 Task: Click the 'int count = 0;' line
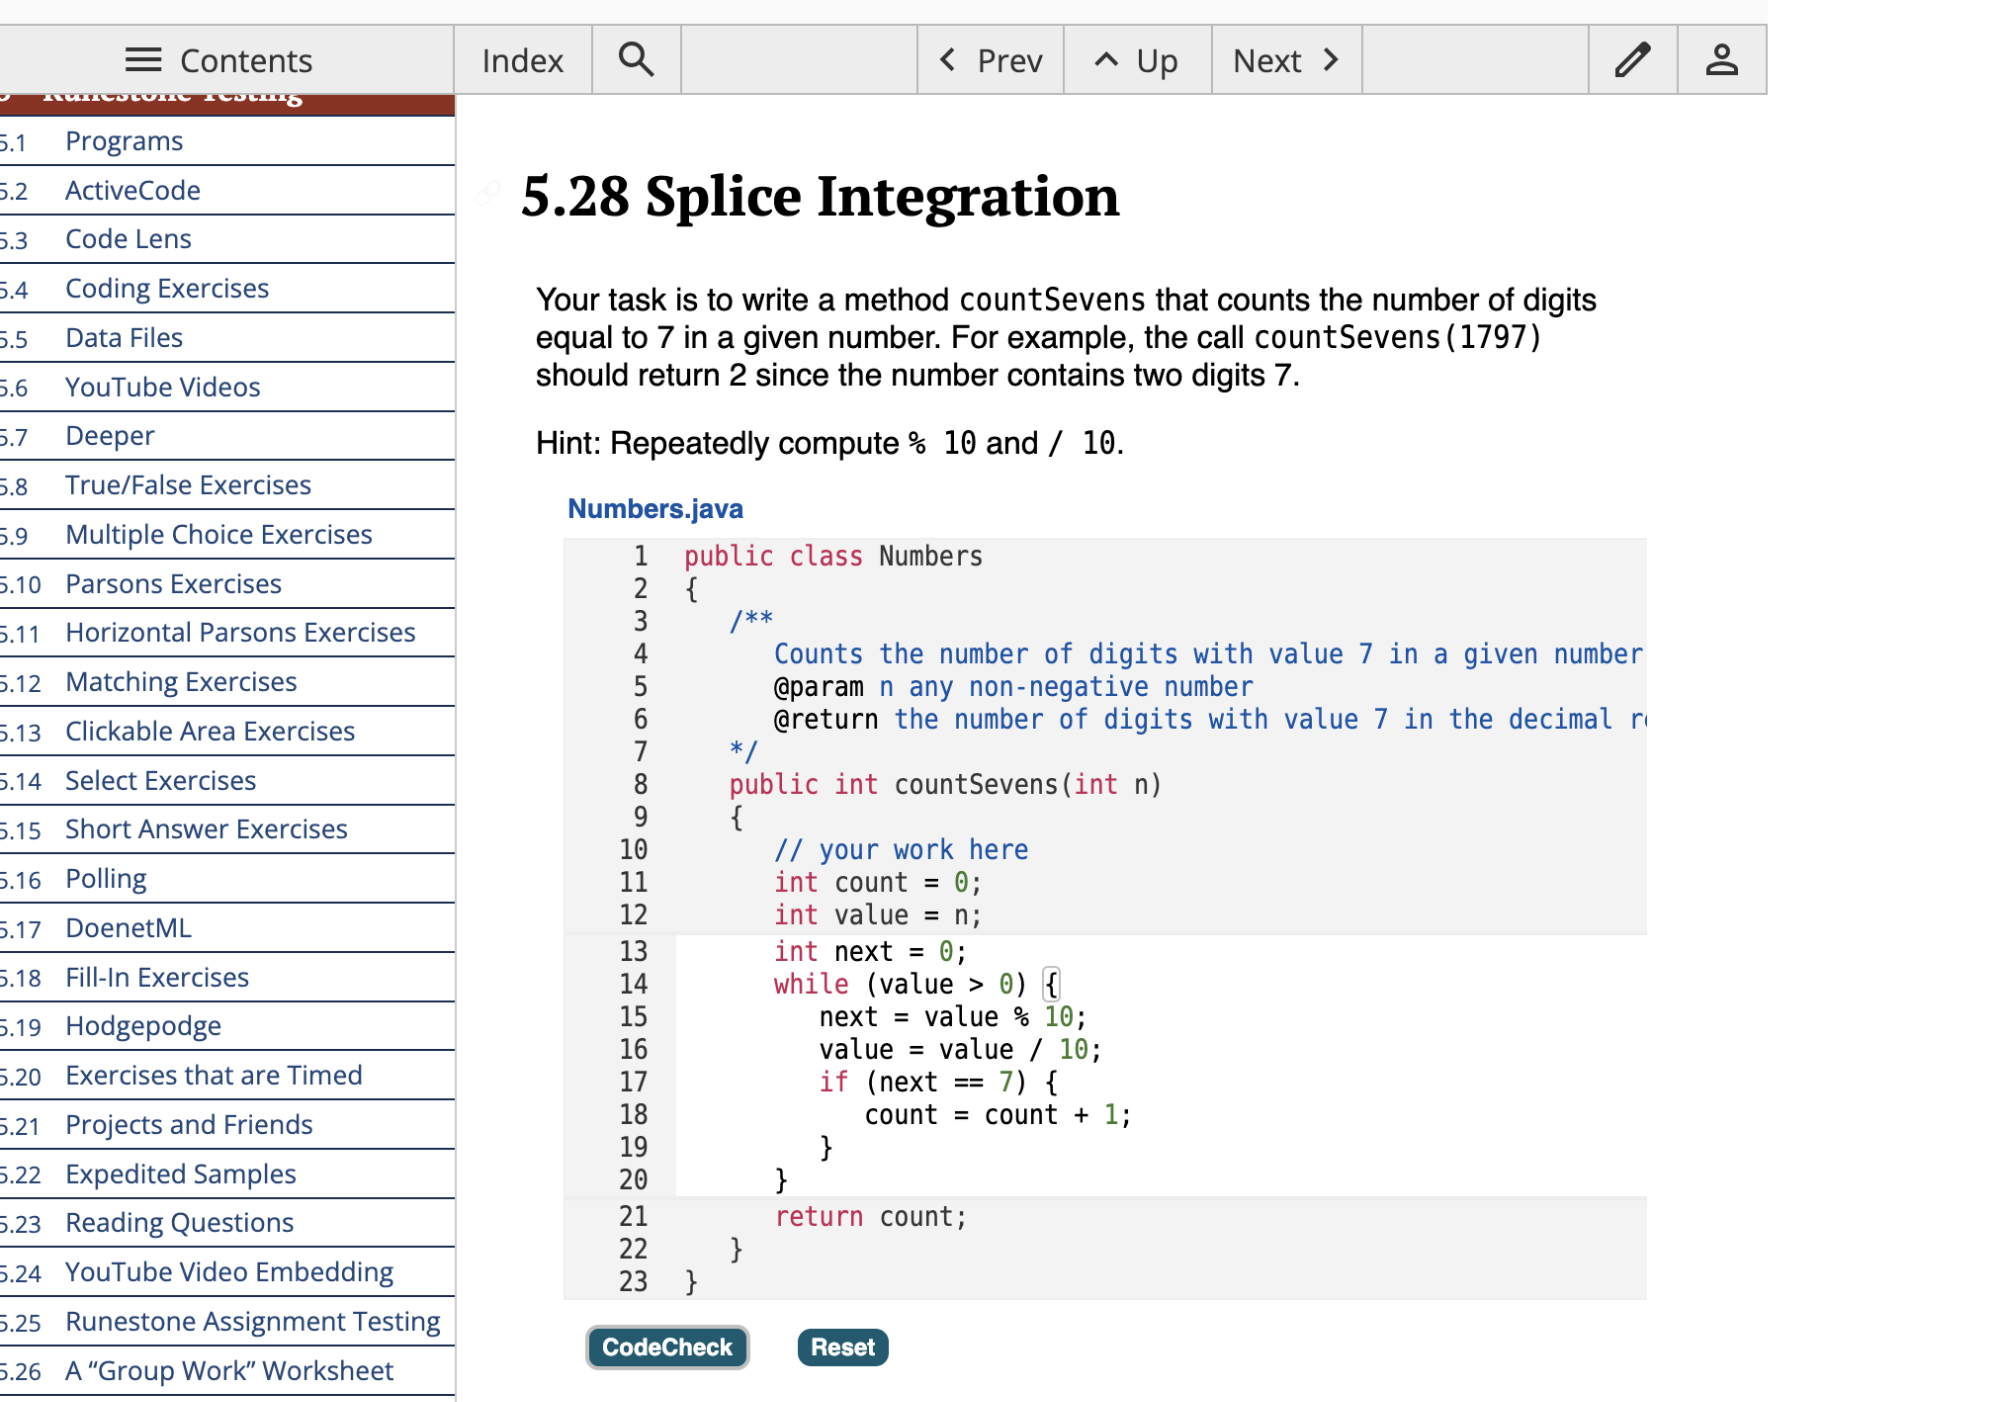click(x=878, y=883)
